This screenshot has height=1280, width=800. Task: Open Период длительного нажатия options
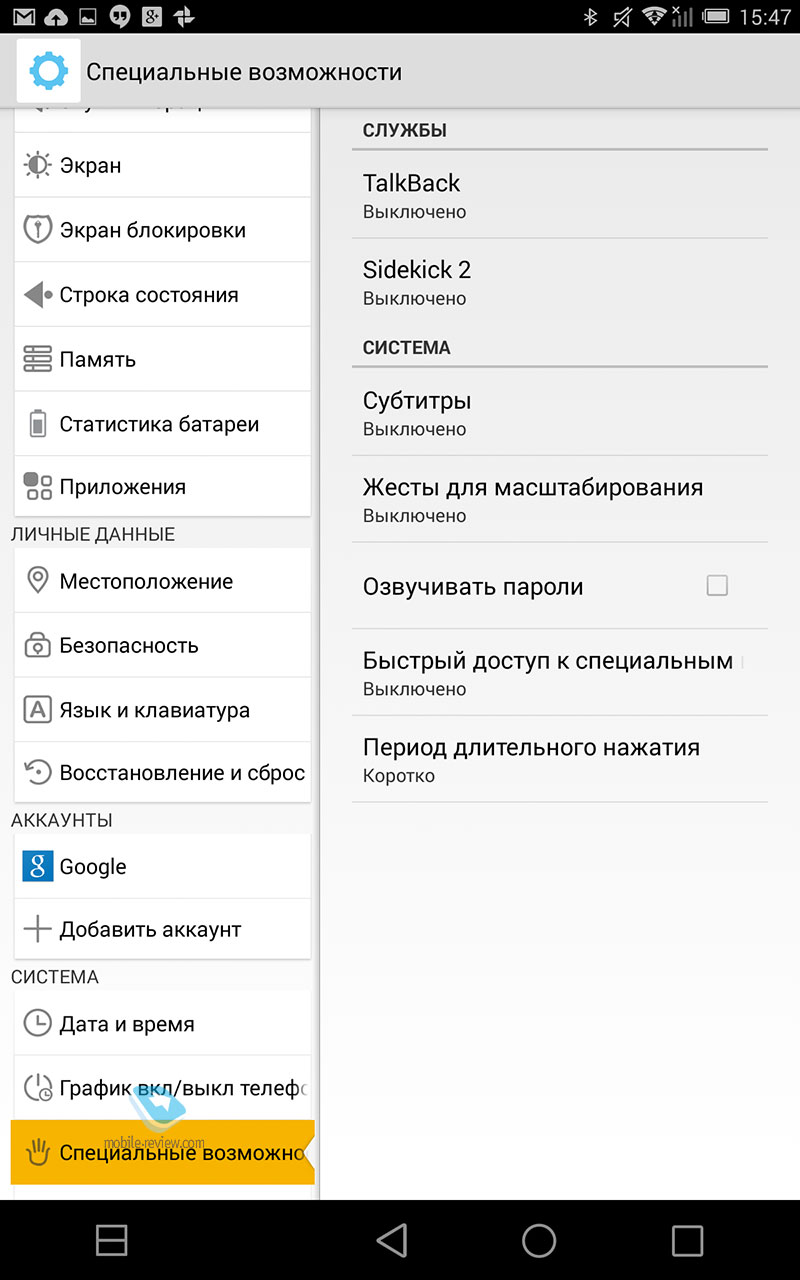coord(560,759)
